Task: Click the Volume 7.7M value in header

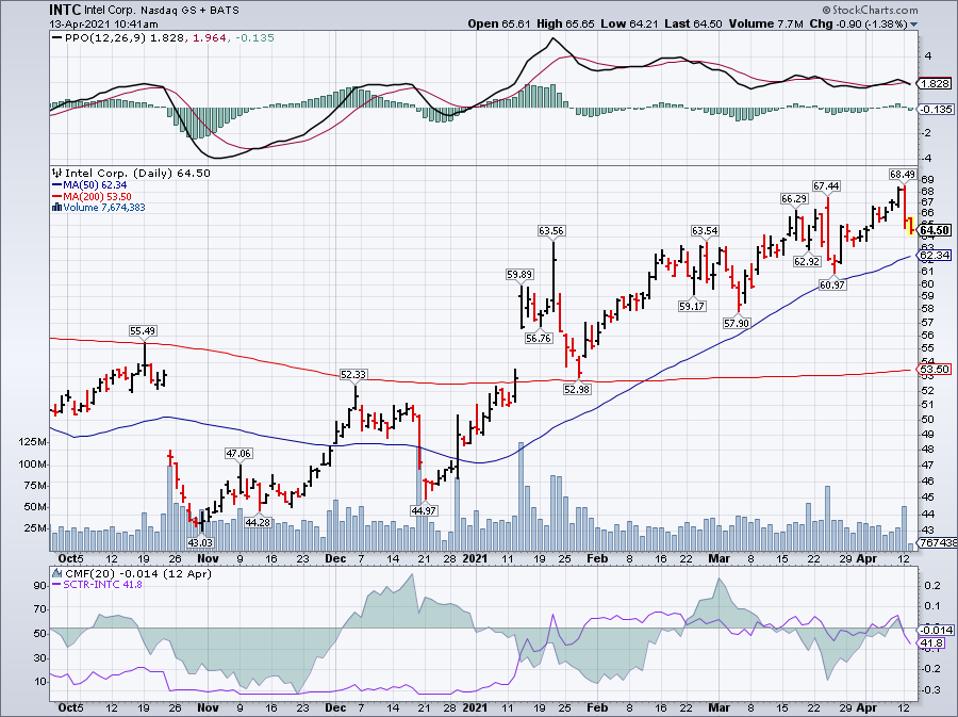Action: click(x=765, y=24)
